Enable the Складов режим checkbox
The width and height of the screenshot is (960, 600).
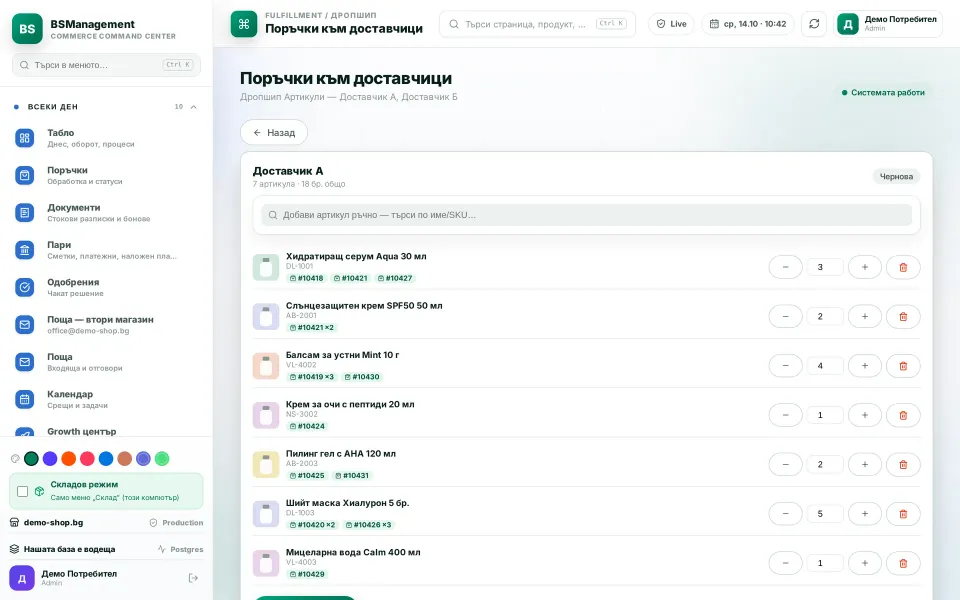(x=23, y=492)
